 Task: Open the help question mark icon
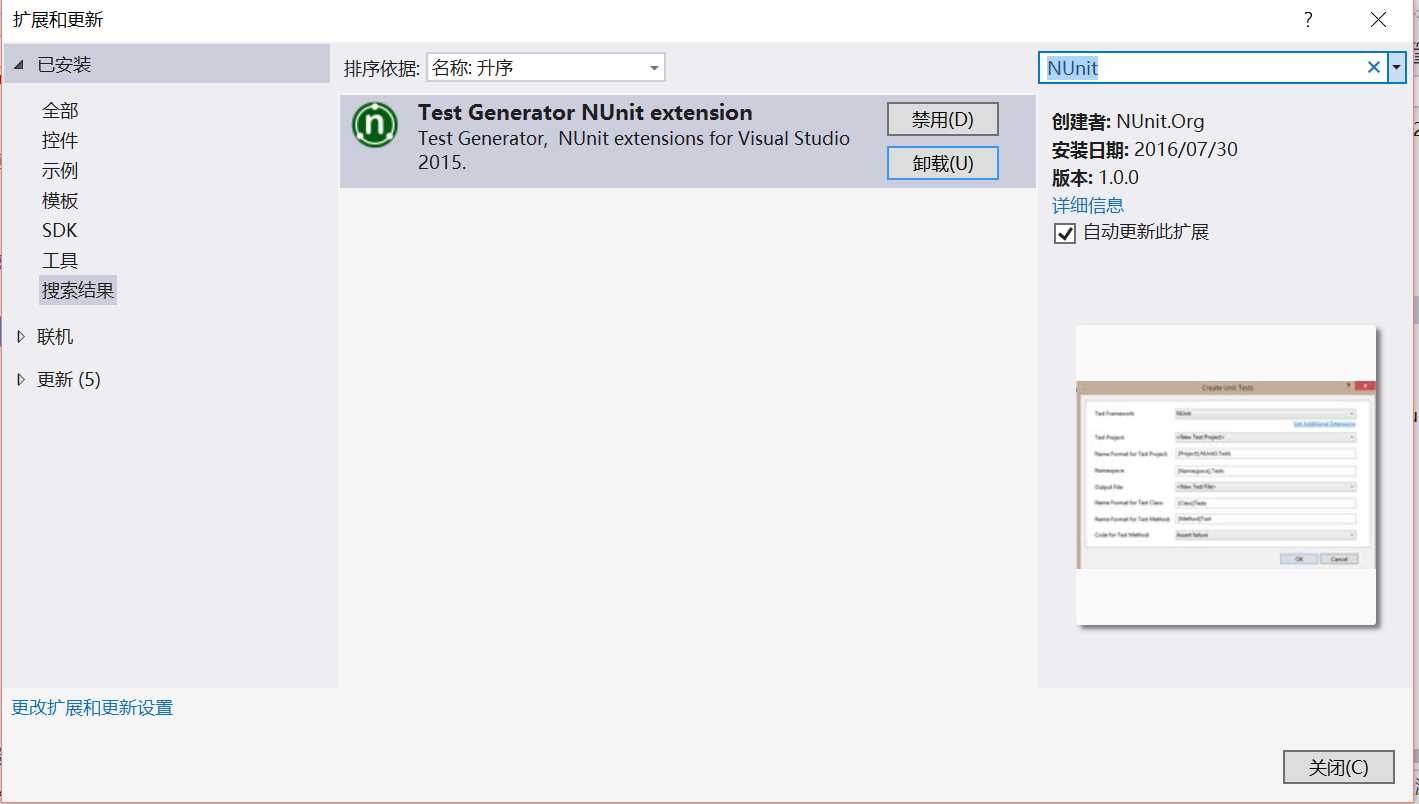click(1308, 20)
